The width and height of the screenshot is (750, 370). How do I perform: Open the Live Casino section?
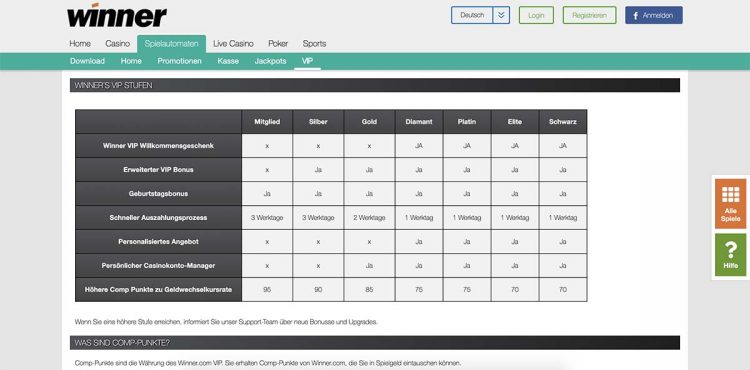[233, 44]
